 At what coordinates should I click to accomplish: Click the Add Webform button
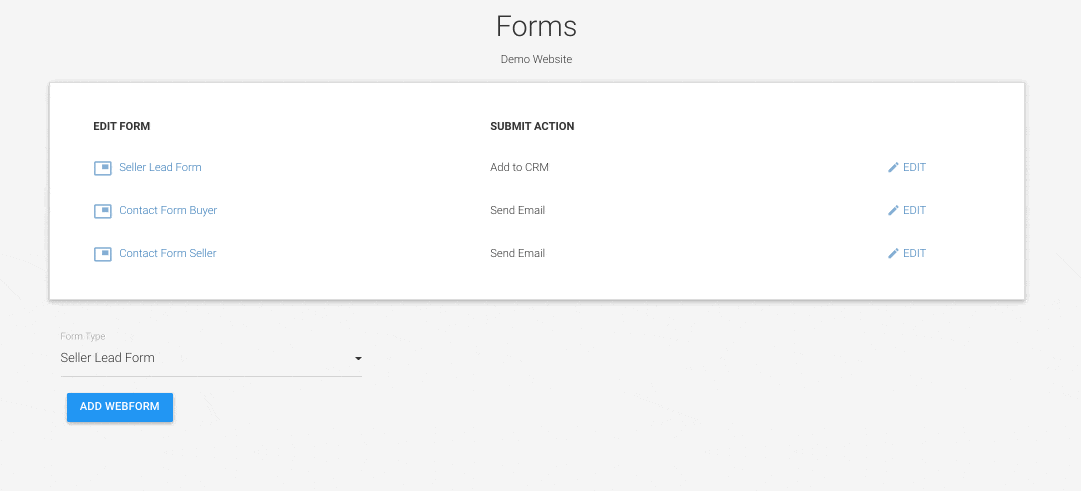[x=120, y=407]
